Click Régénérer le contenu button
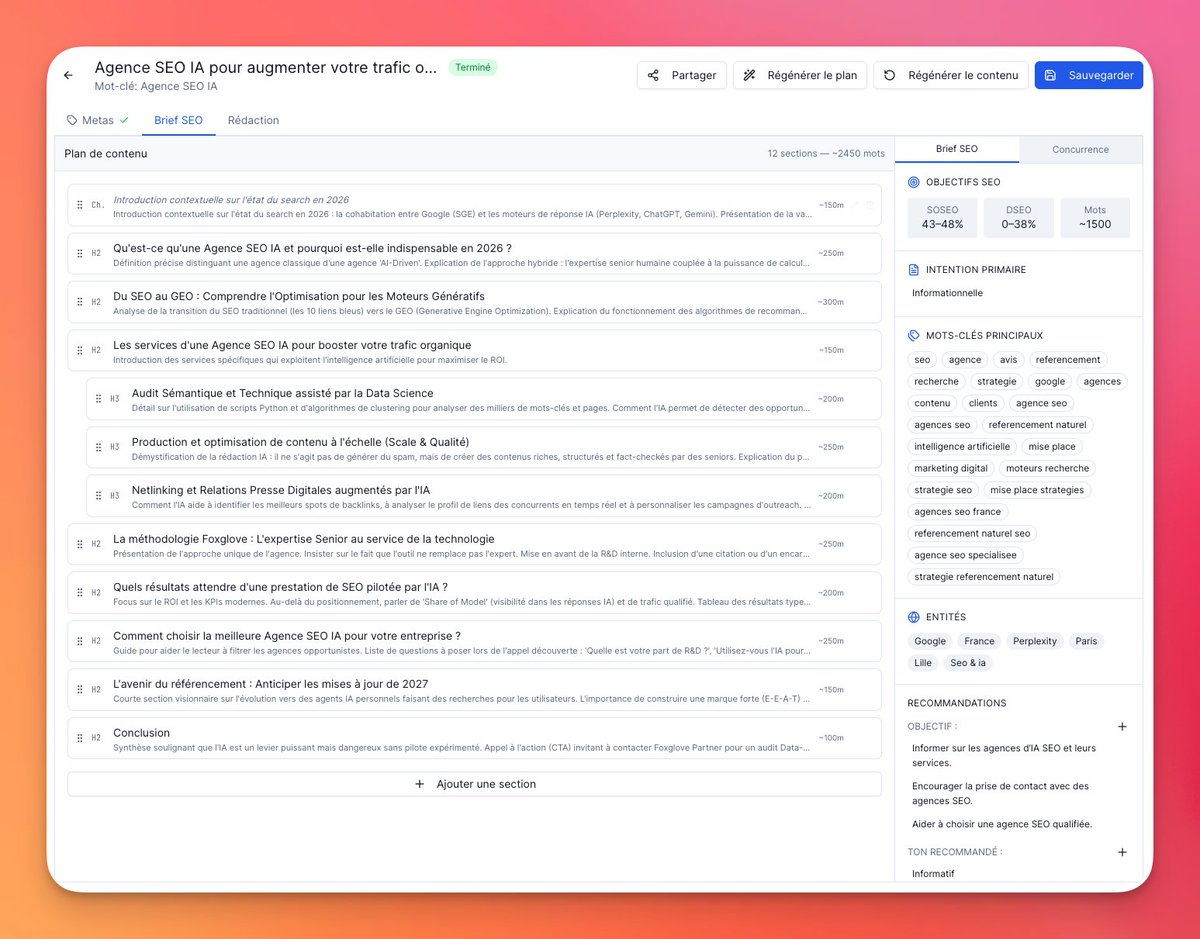 [951, 75]
